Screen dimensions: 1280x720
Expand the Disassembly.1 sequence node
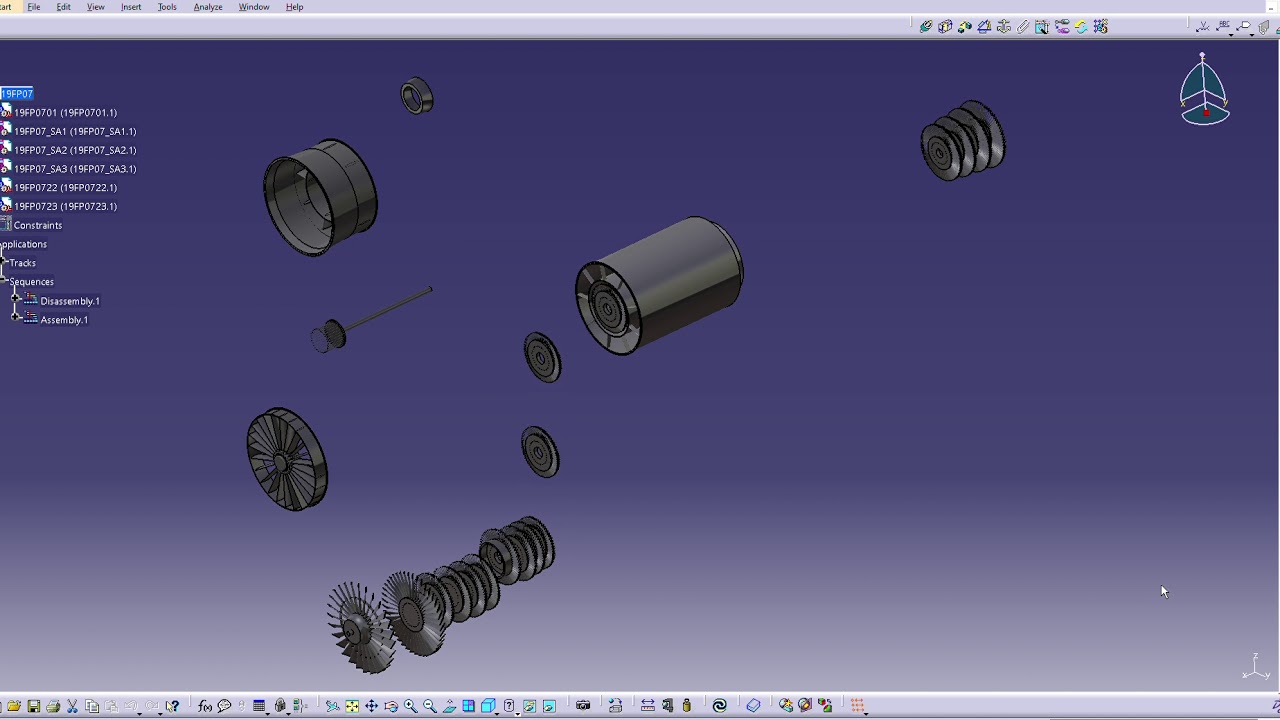16,299
